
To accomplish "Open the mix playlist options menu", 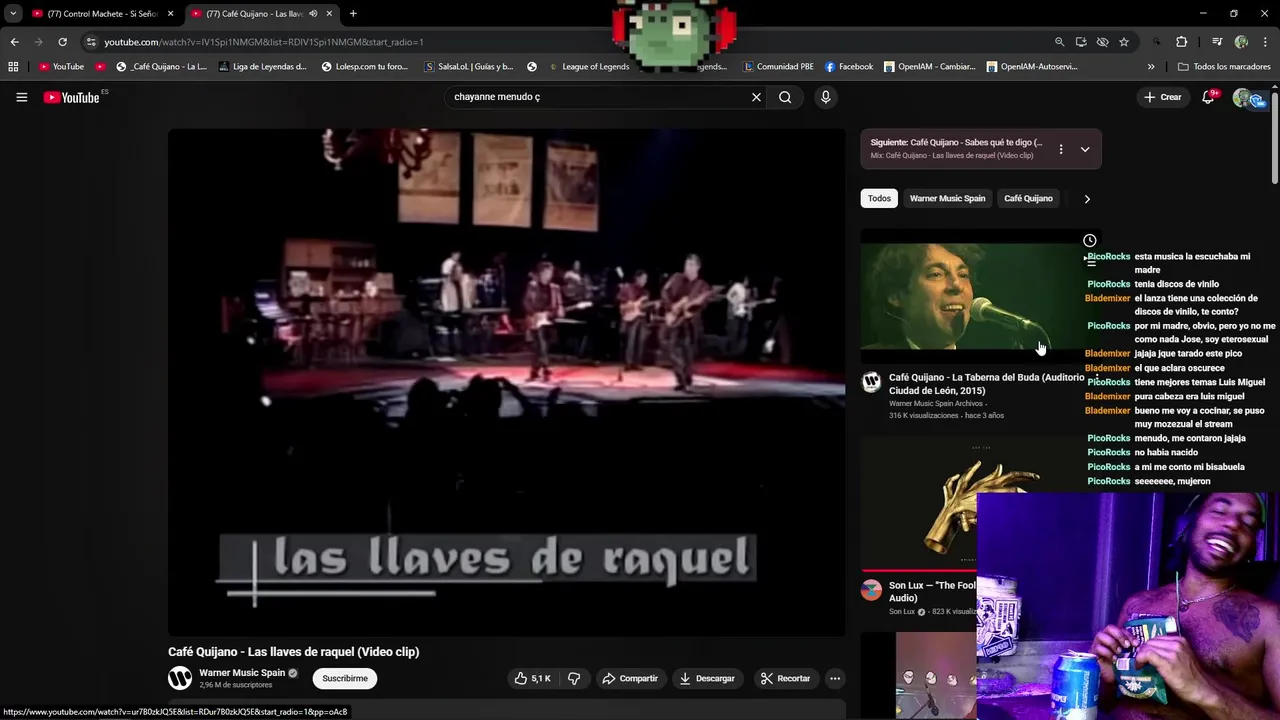I will 1061,149.
